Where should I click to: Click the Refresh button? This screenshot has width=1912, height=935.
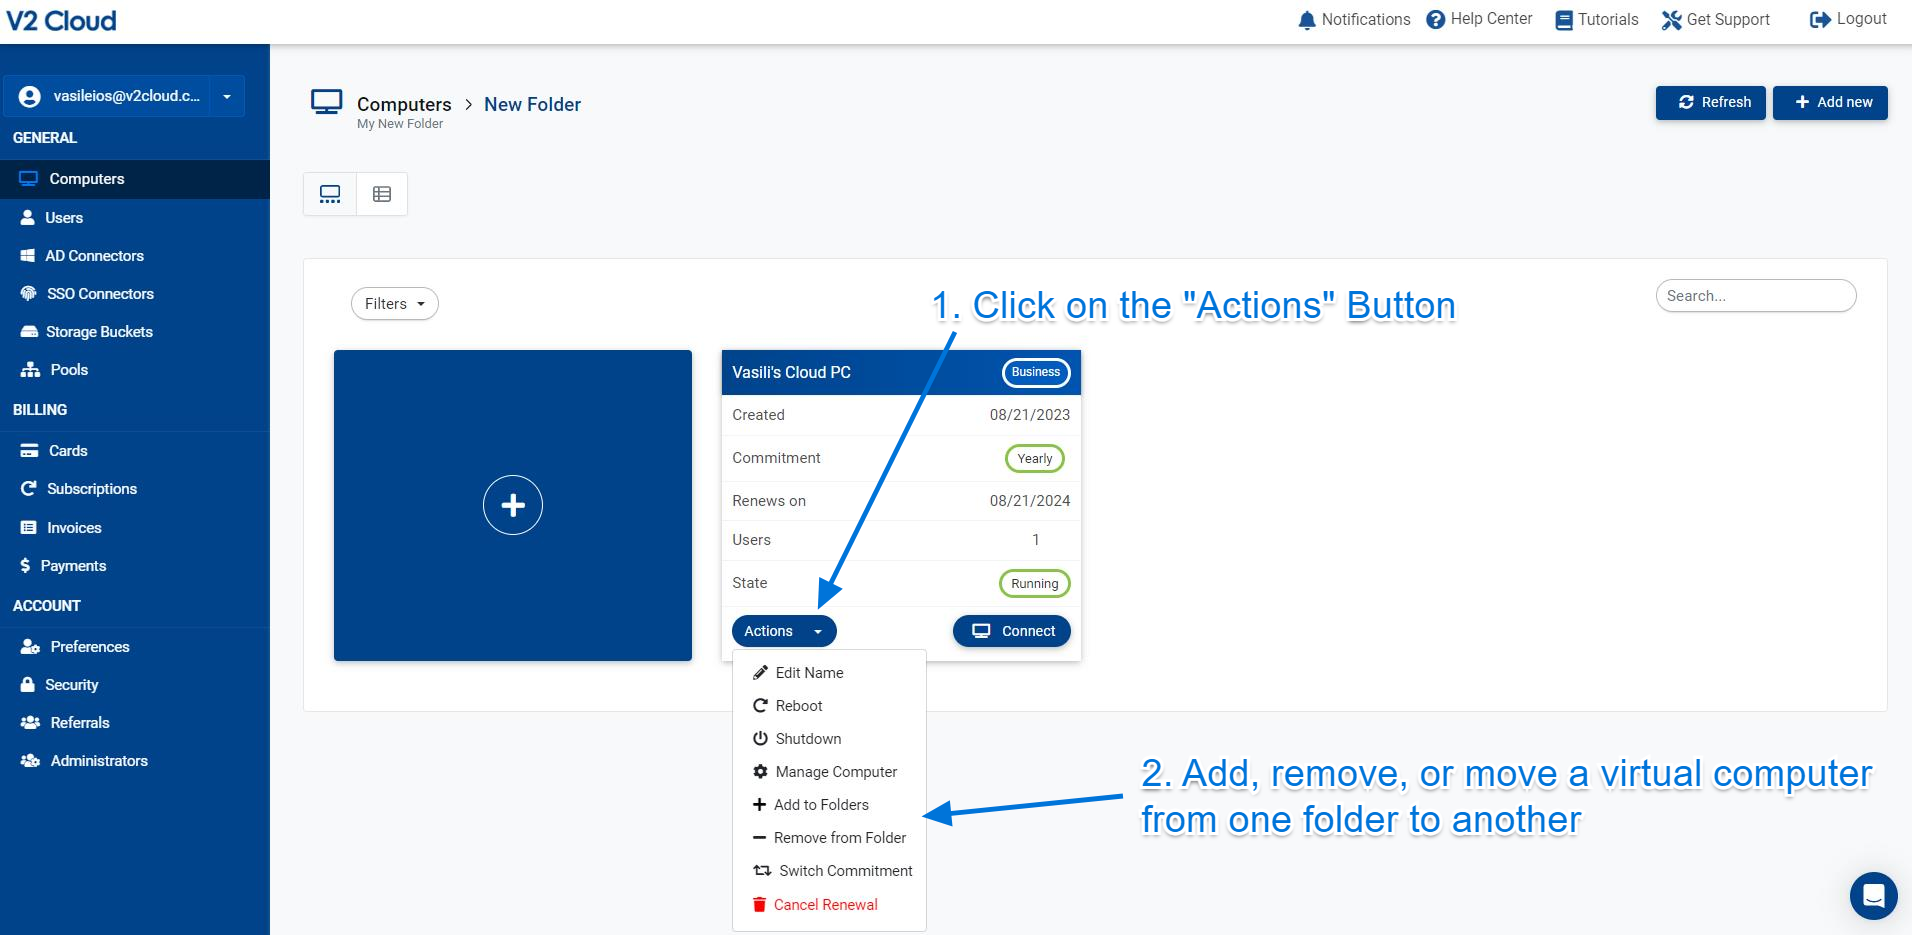(1711, 102)
